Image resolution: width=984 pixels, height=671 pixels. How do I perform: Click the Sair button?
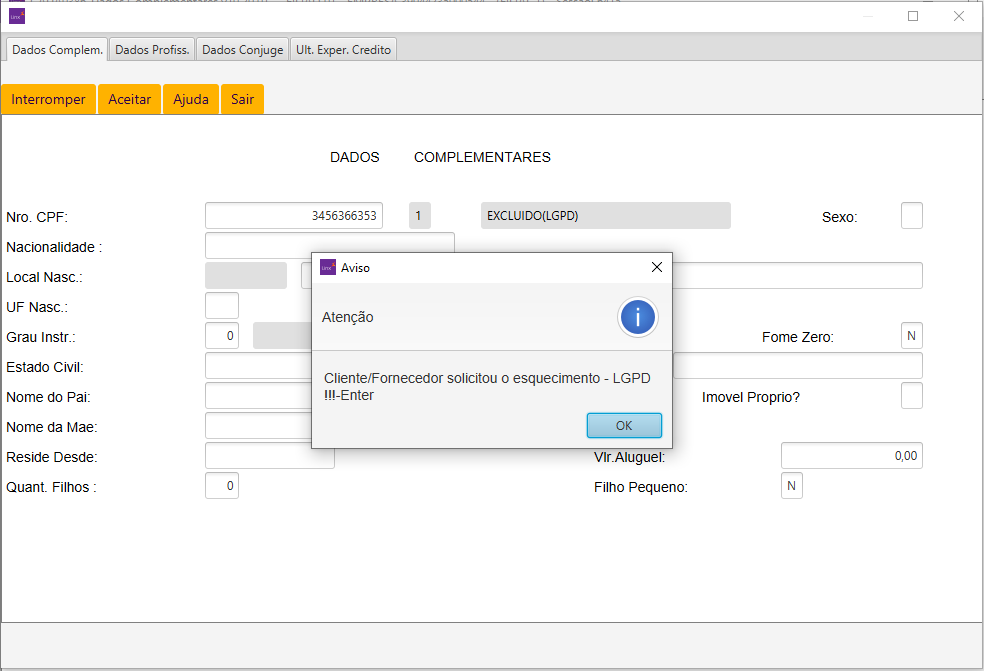pos(242,99)
